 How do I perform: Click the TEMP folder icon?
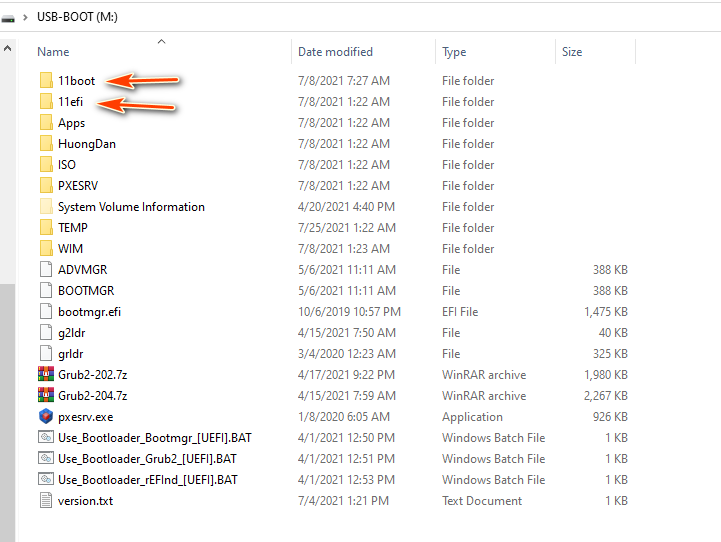46,228
